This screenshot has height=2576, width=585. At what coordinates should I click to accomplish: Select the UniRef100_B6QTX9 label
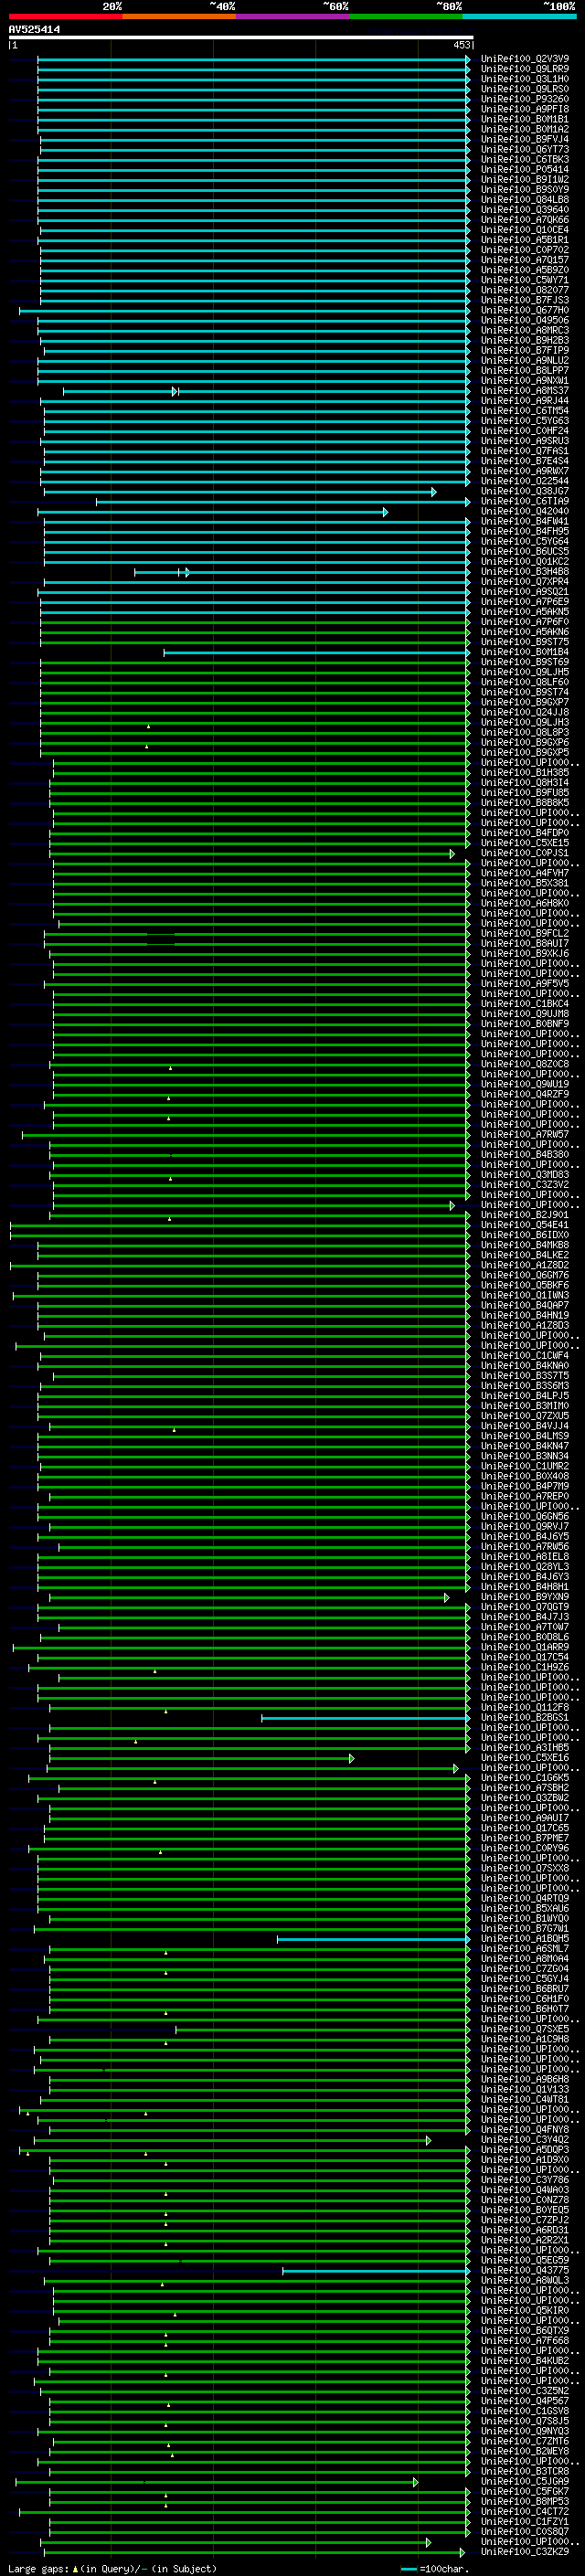pos(524,2331)
